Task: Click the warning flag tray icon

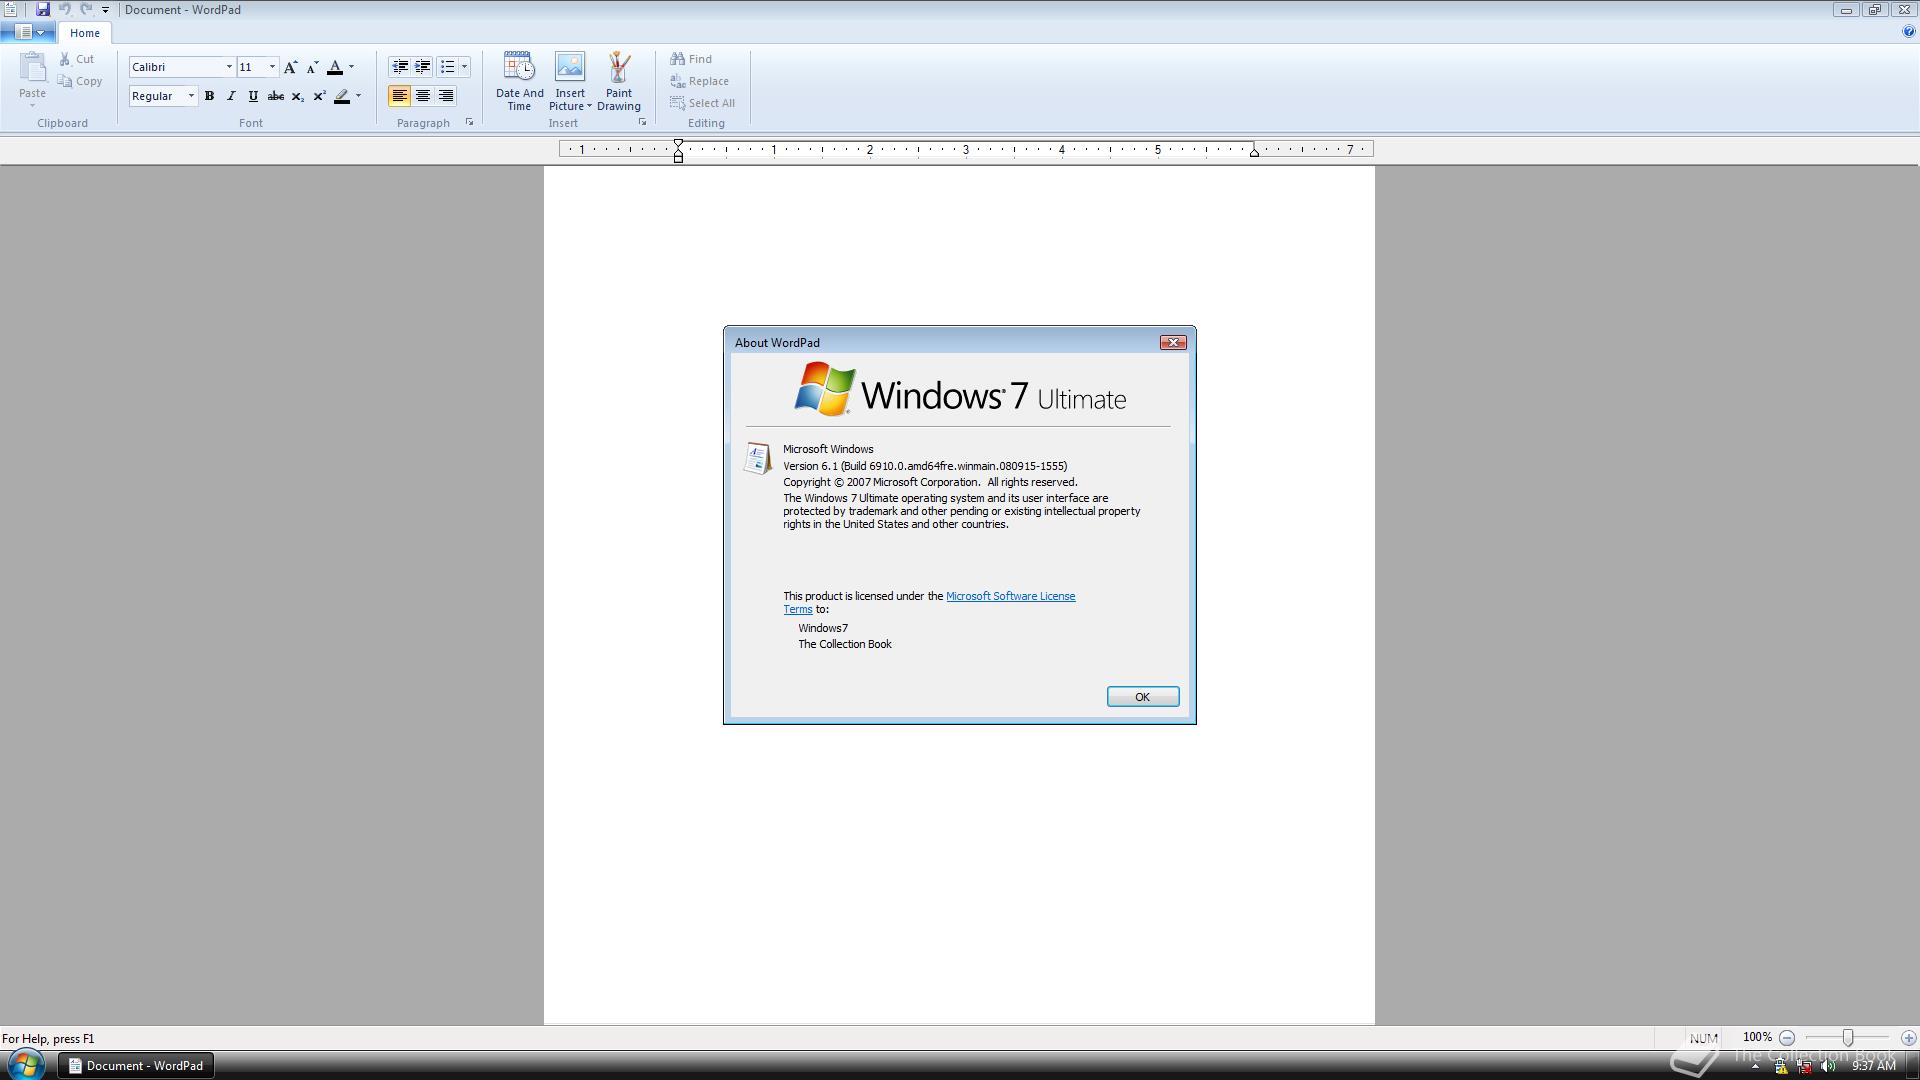Action: tap(1781, 1066)
